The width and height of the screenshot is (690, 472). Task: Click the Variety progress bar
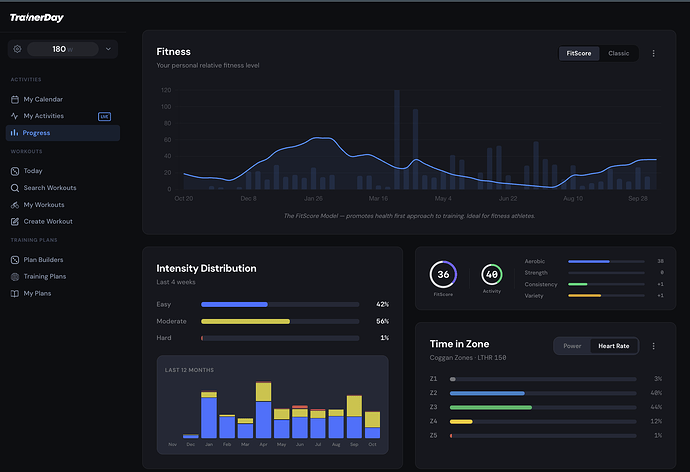(x=606, y=296)
